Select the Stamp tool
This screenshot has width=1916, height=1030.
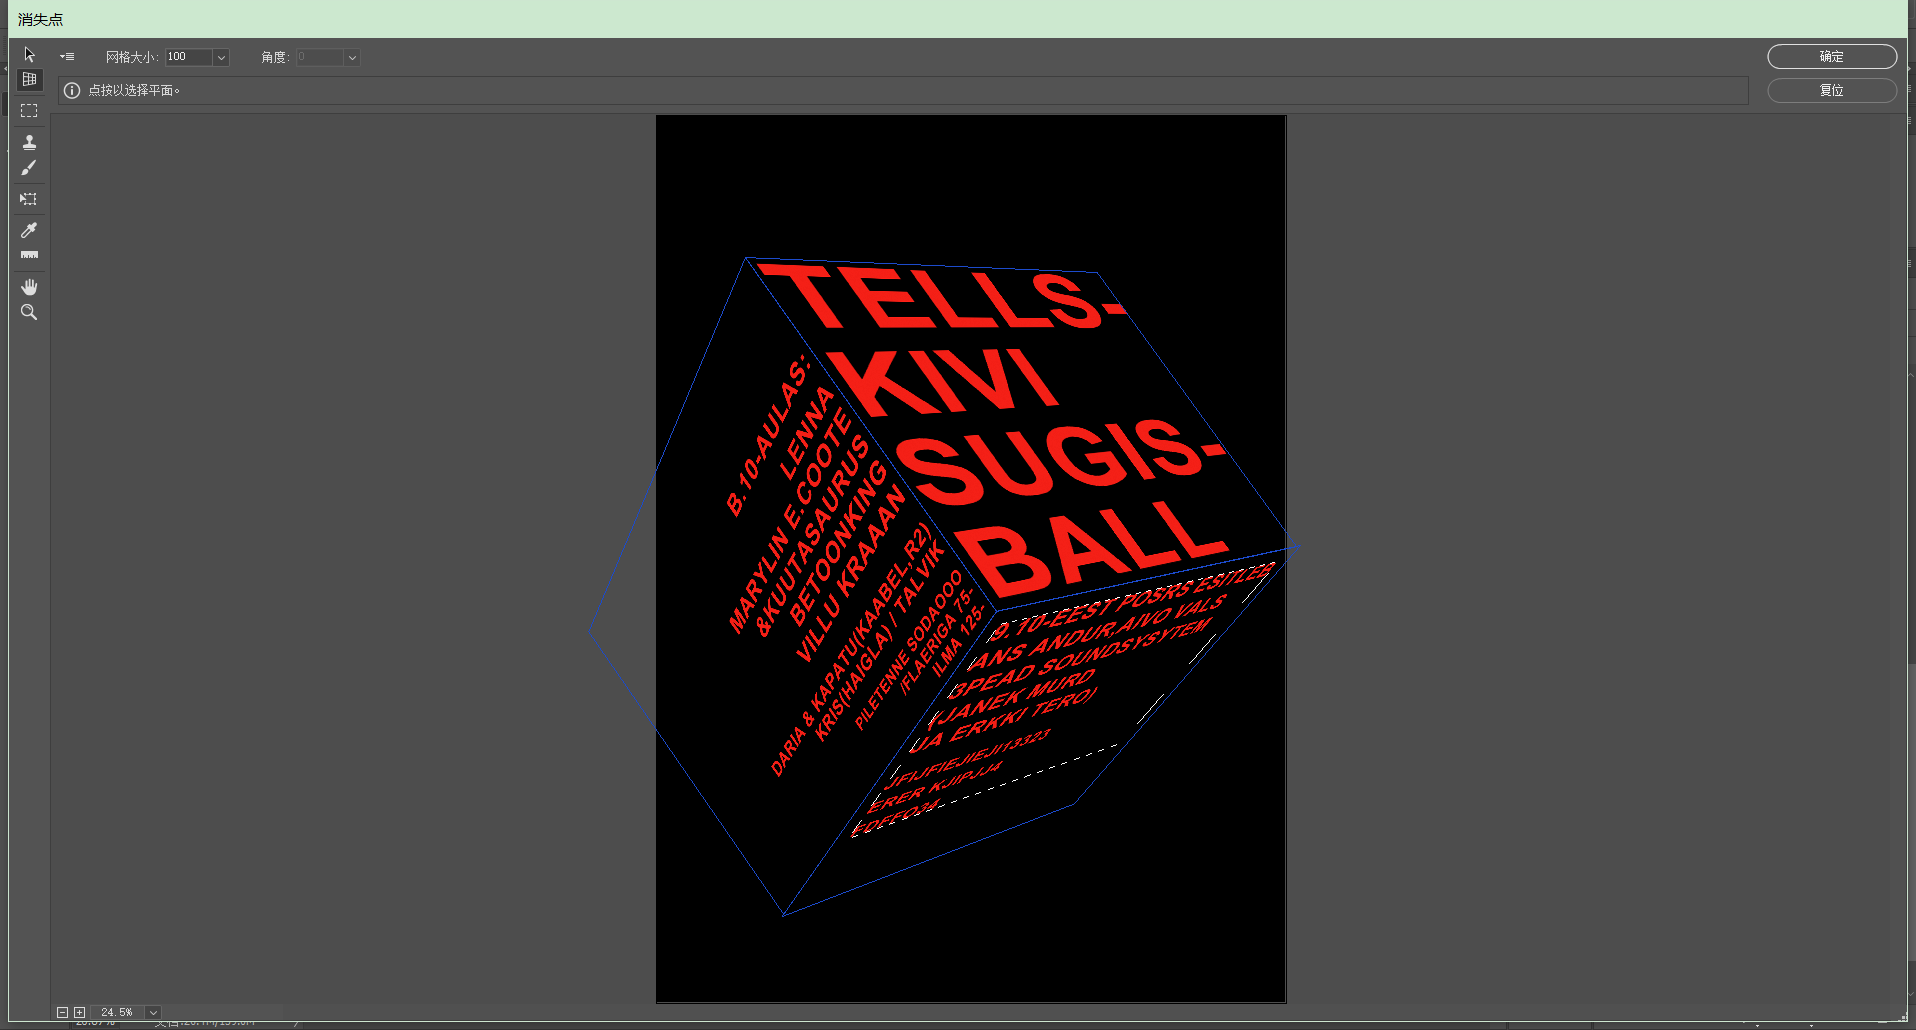tap(29, 142)
